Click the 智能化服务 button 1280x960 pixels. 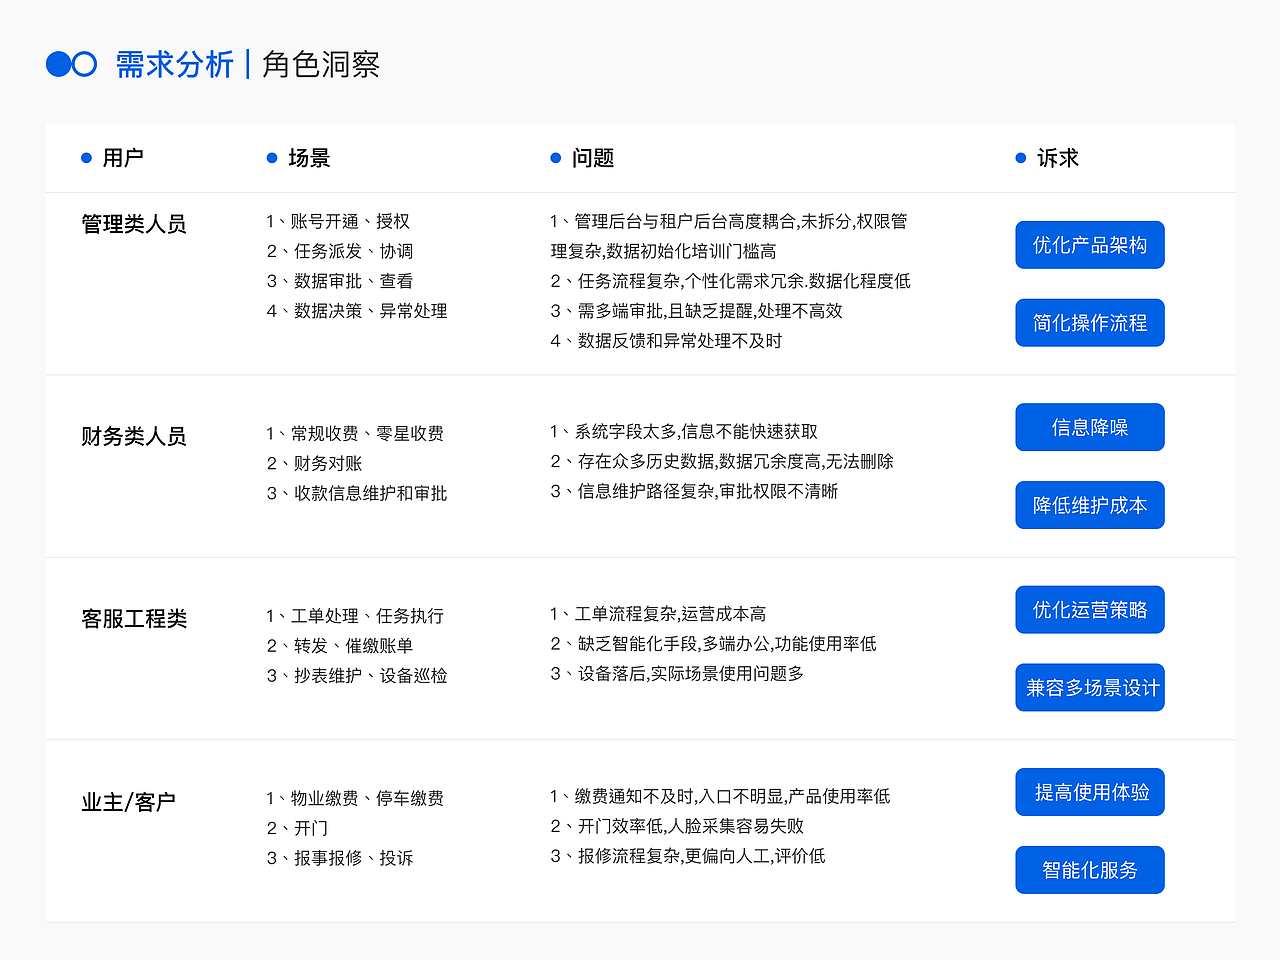1089,869
